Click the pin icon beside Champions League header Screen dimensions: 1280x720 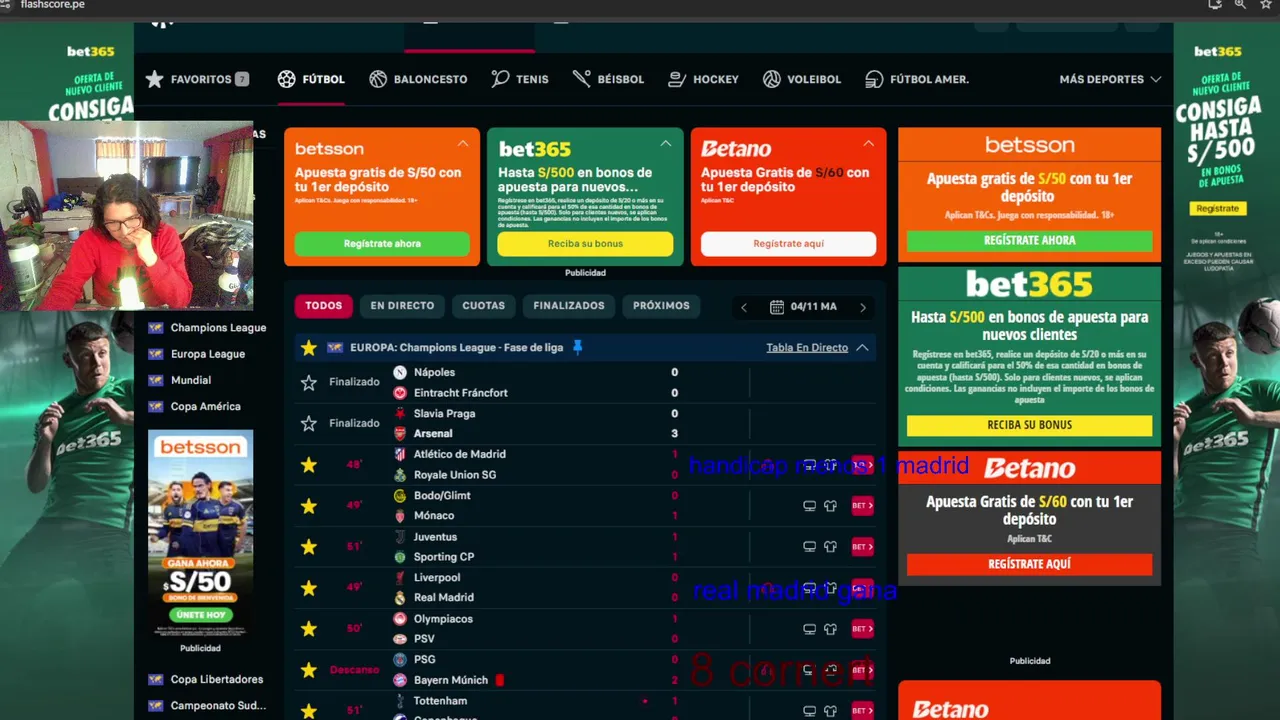577,347
